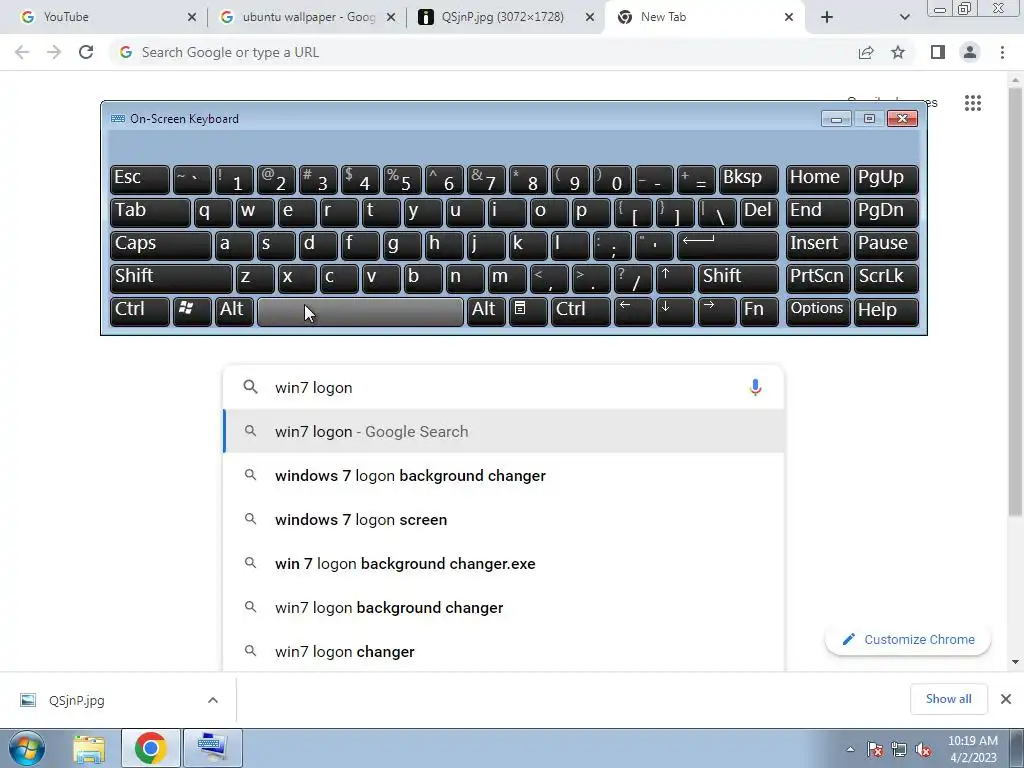
Task: Toggle the Insert key
Action: (818, 246)
